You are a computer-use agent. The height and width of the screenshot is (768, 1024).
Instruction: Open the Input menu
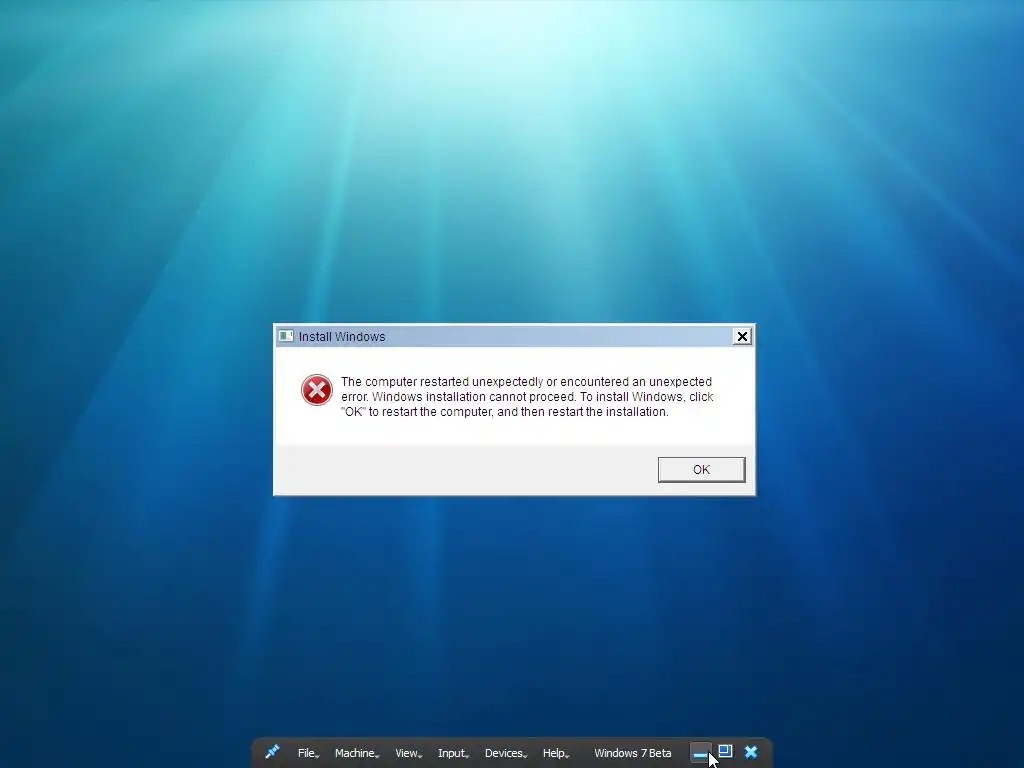[x=453, y=753]
